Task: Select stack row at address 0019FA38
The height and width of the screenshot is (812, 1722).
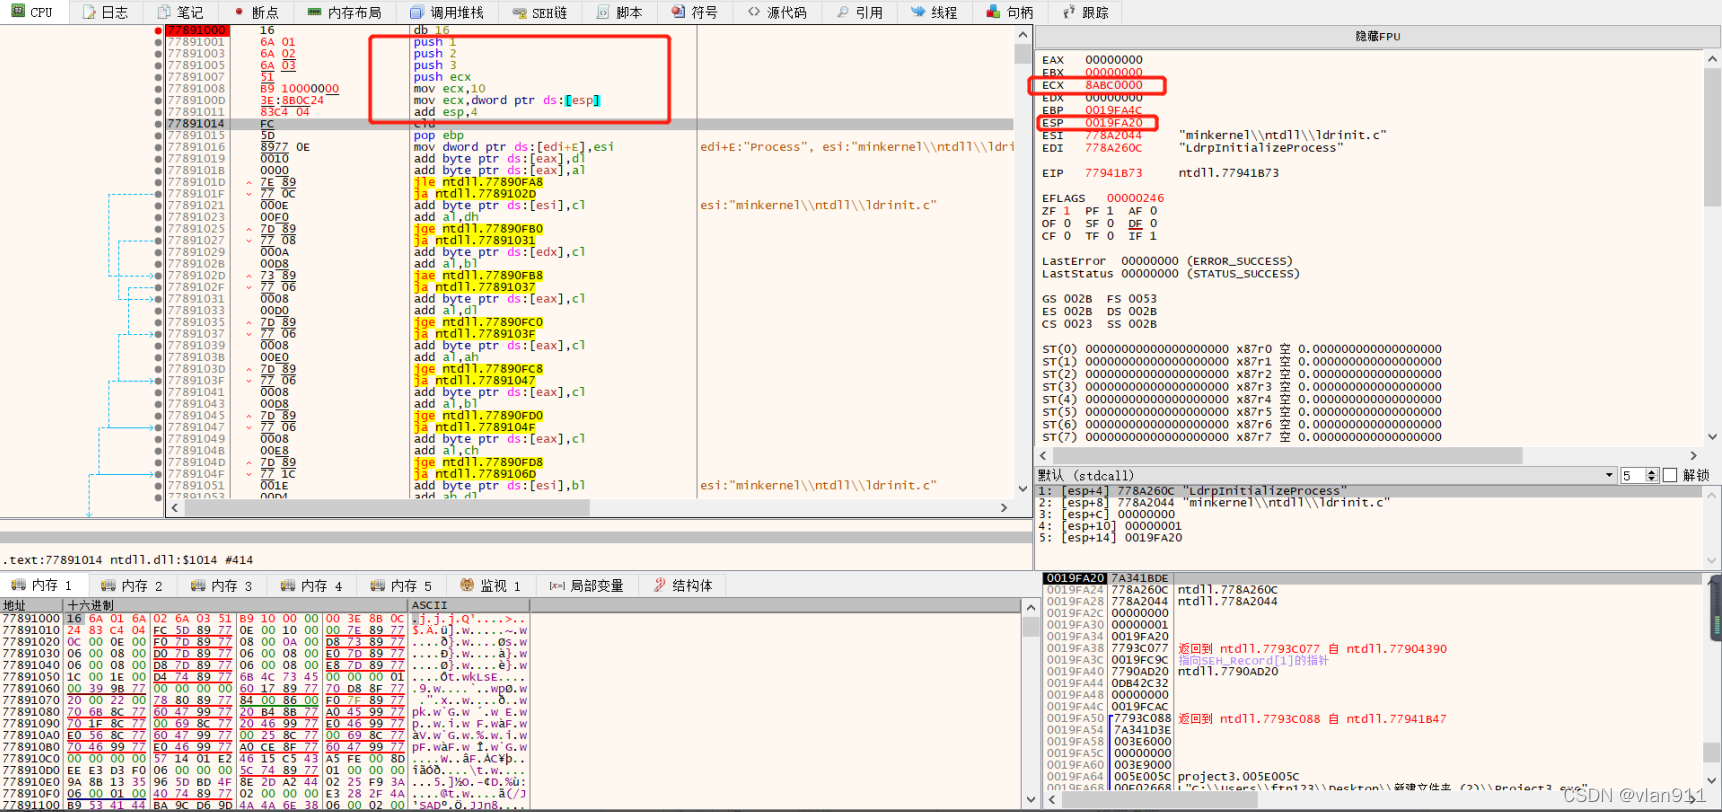Action: (x=1372, y=649)
